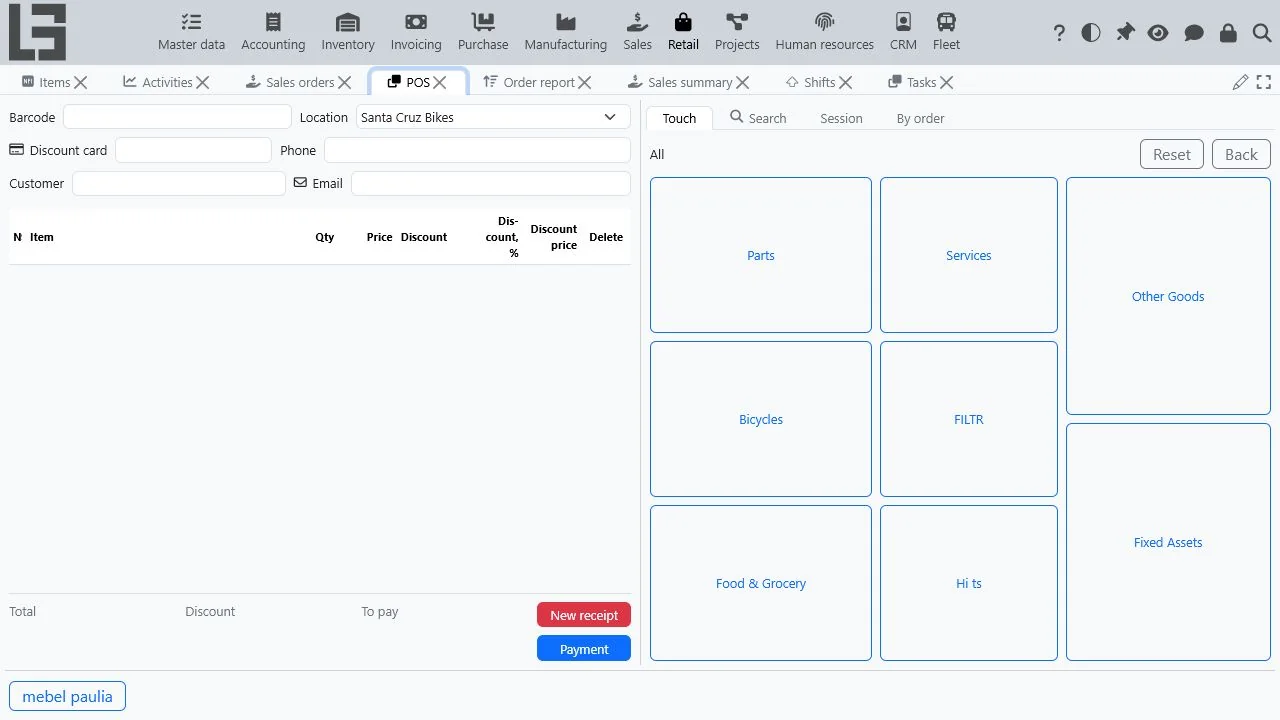
Task: Click the mebel paulia user button
Action: [68, 696]
